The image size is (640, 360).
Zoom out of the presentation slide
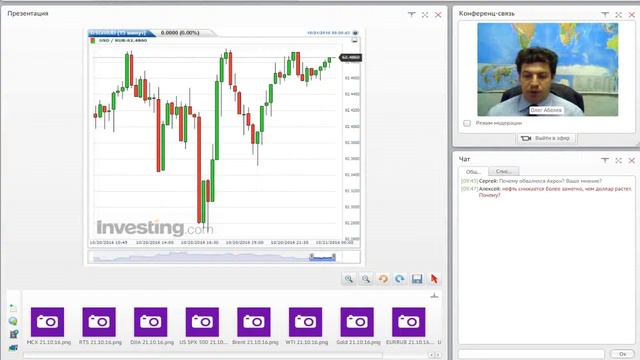pos(366,279)
